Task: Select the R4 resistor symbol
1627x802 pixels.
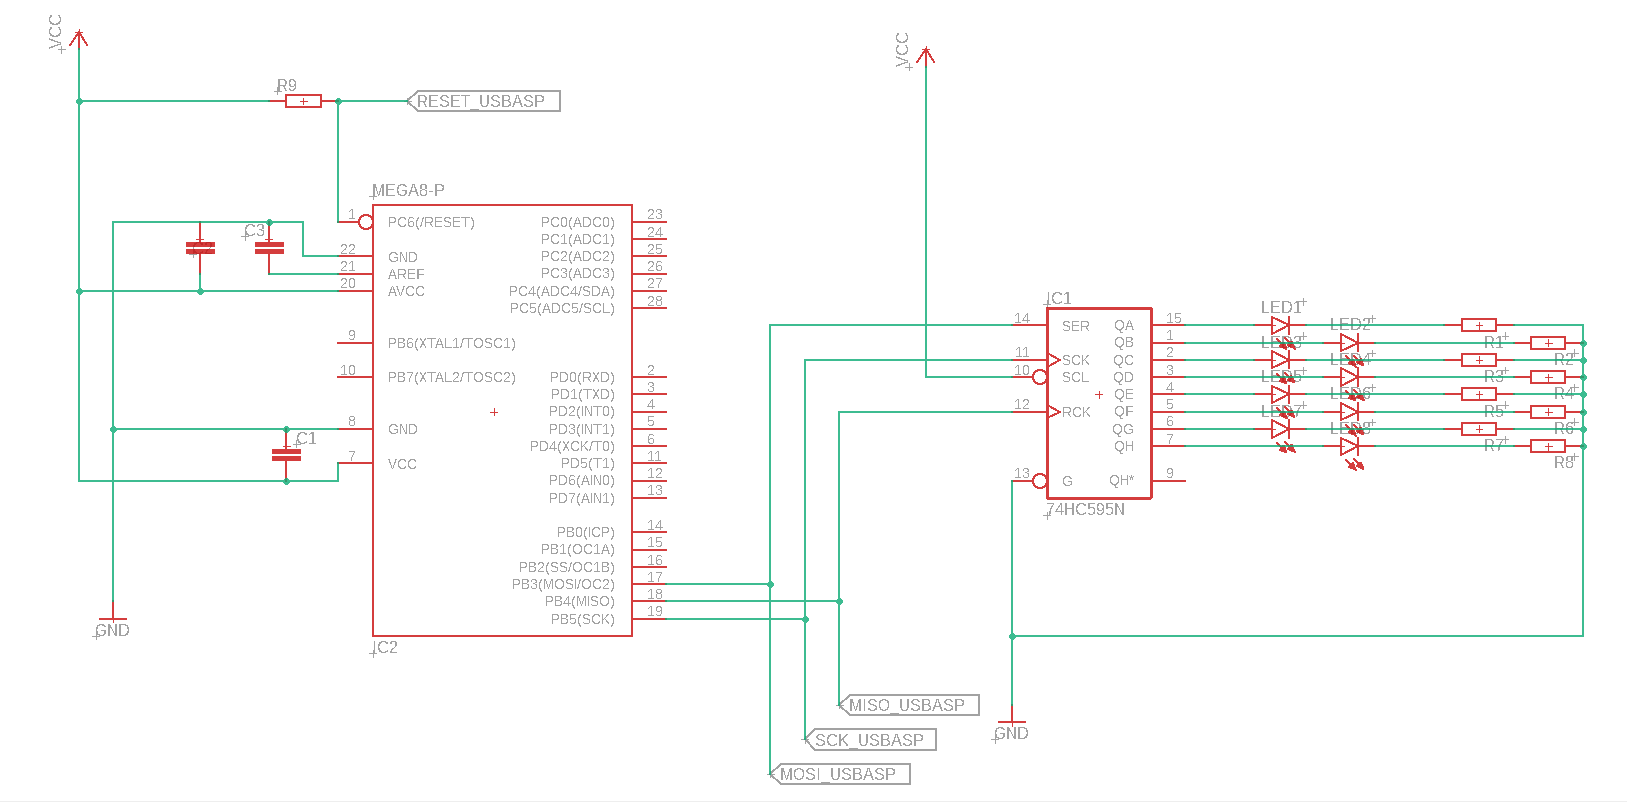Action: (x=1548, y=377)
